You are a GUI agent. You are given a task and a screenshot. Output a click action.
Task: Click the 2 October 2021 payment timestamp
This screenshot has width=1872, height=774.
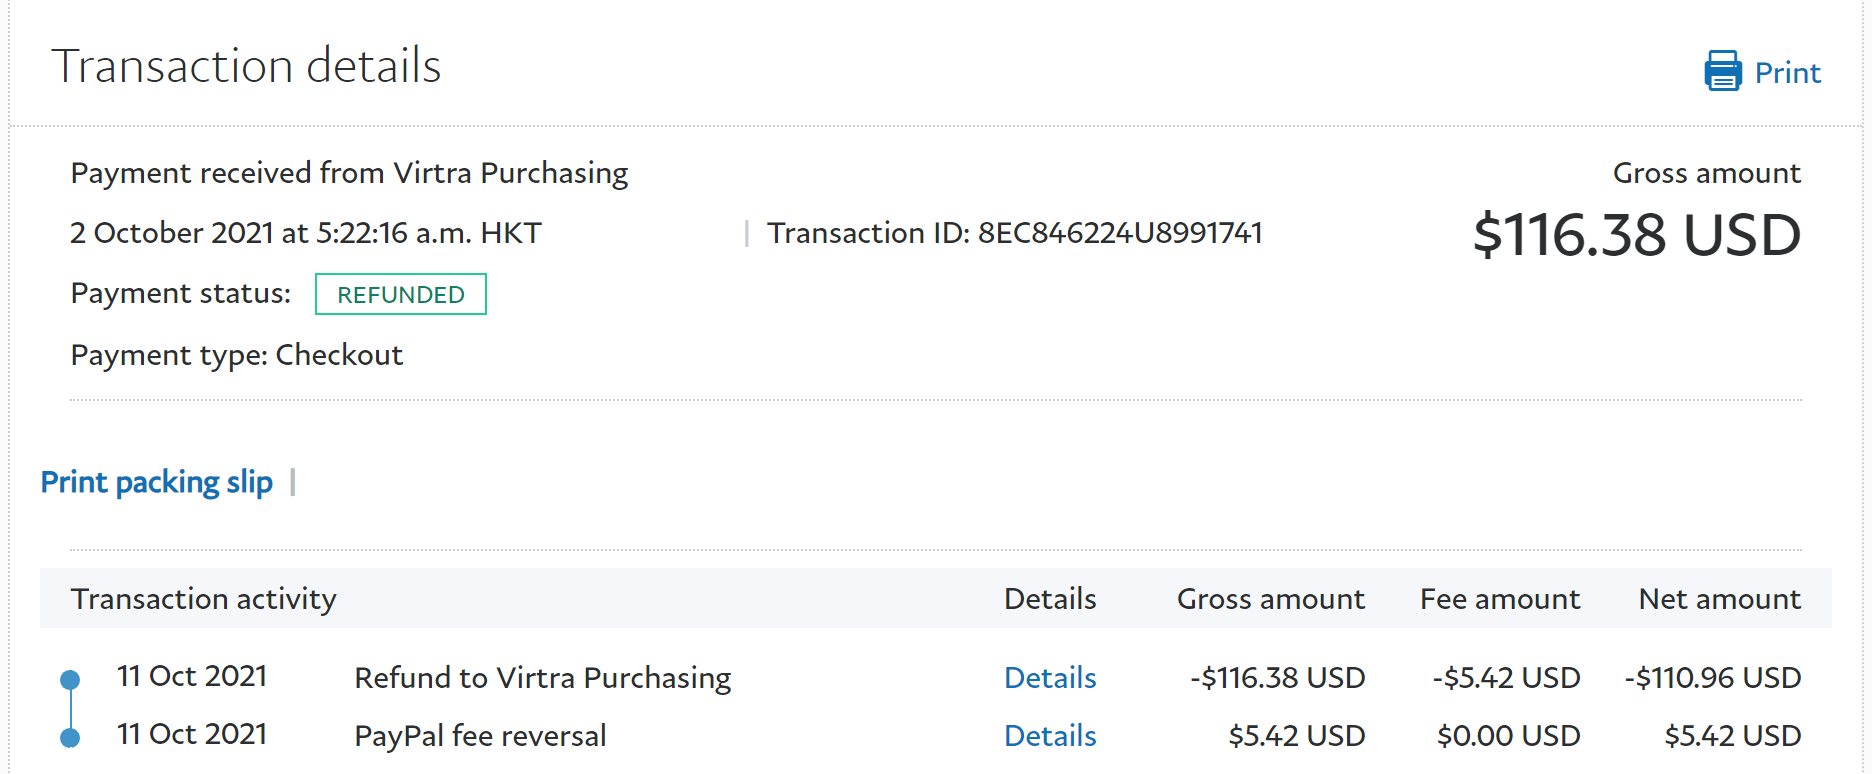pos(305,233)
